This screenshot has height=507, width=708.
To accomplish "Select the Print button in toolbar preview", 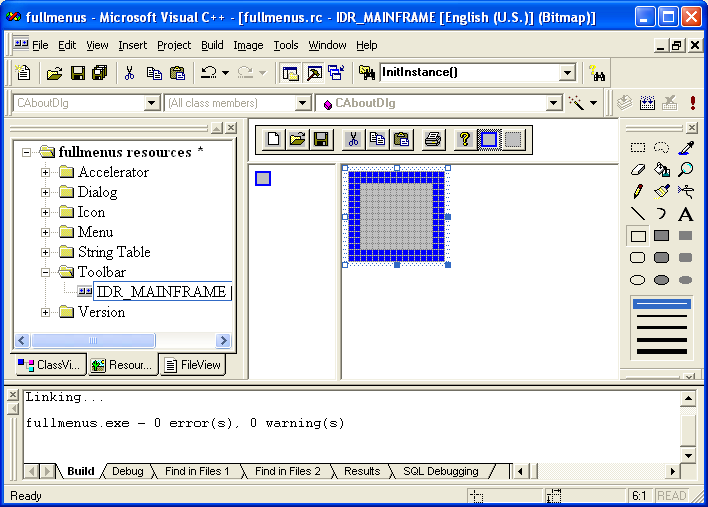I will click(x=433, y=140).
